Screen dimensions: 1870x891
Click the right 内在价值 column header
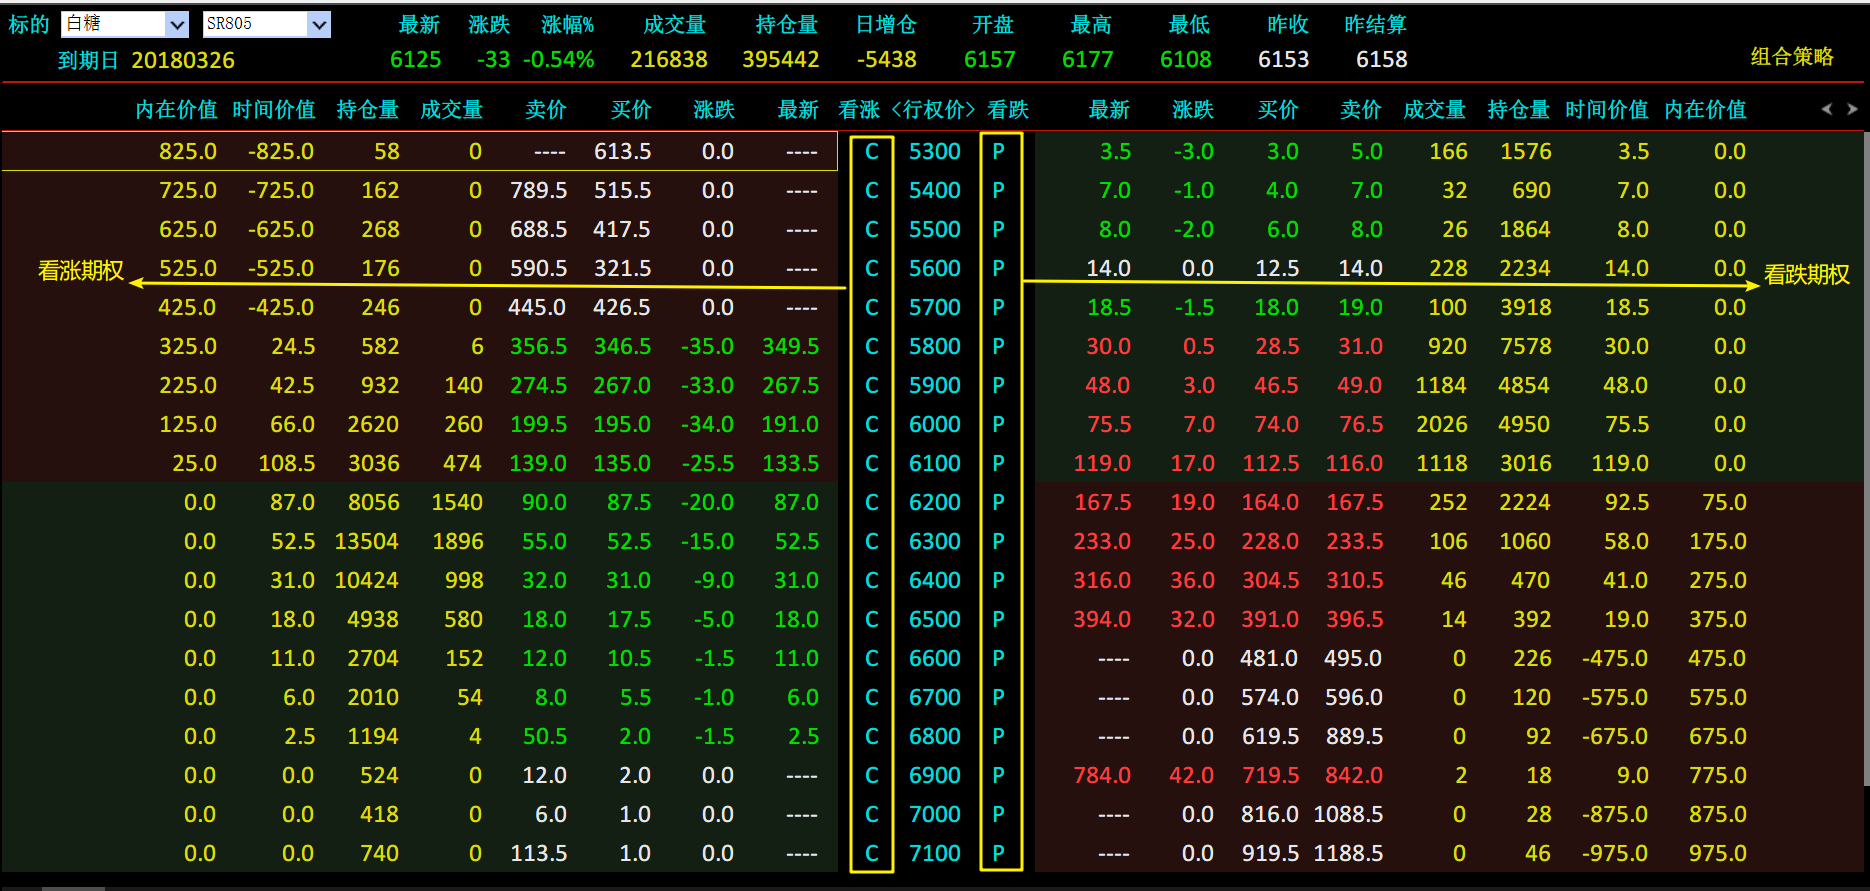pos(1705,110)
